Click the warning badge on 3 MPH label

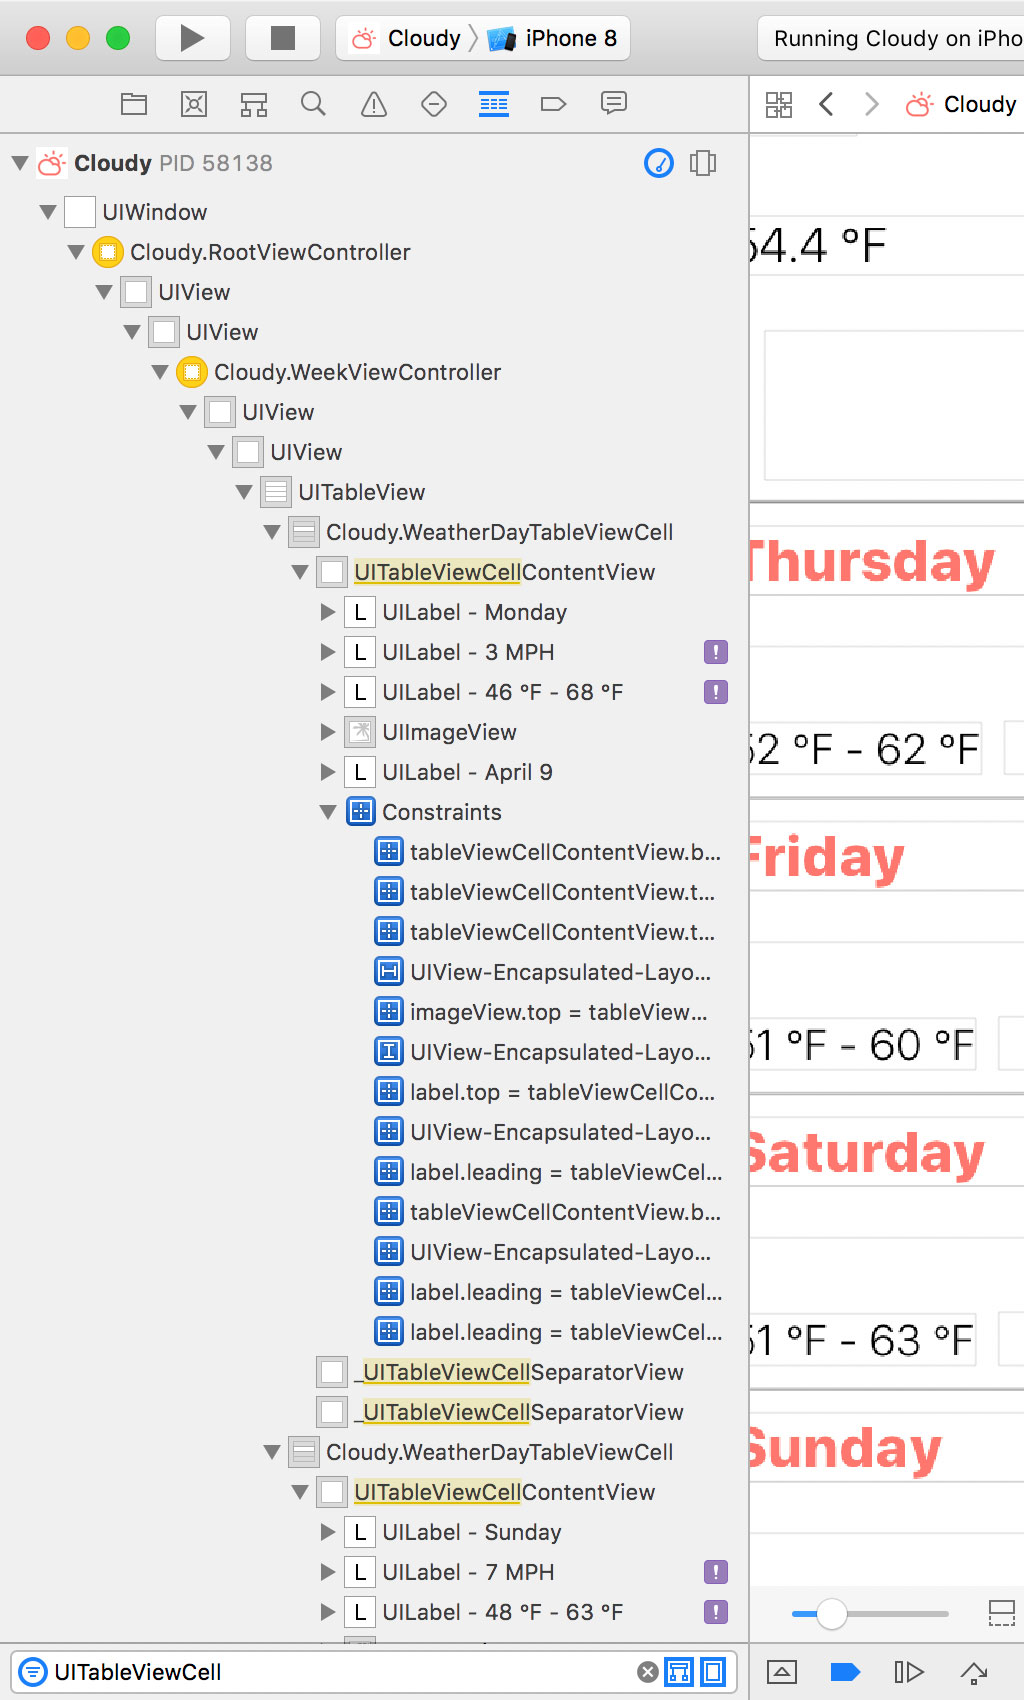pyautogui.click(x=716, y=652)
